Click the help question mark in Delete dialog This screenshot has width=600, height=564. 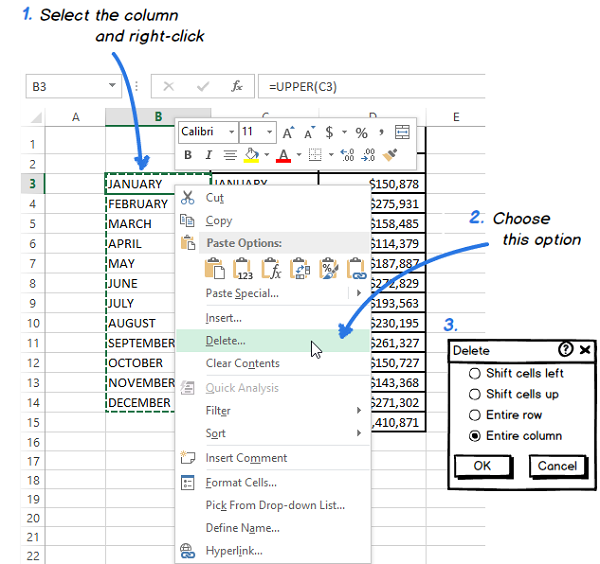tap(565, 349)
